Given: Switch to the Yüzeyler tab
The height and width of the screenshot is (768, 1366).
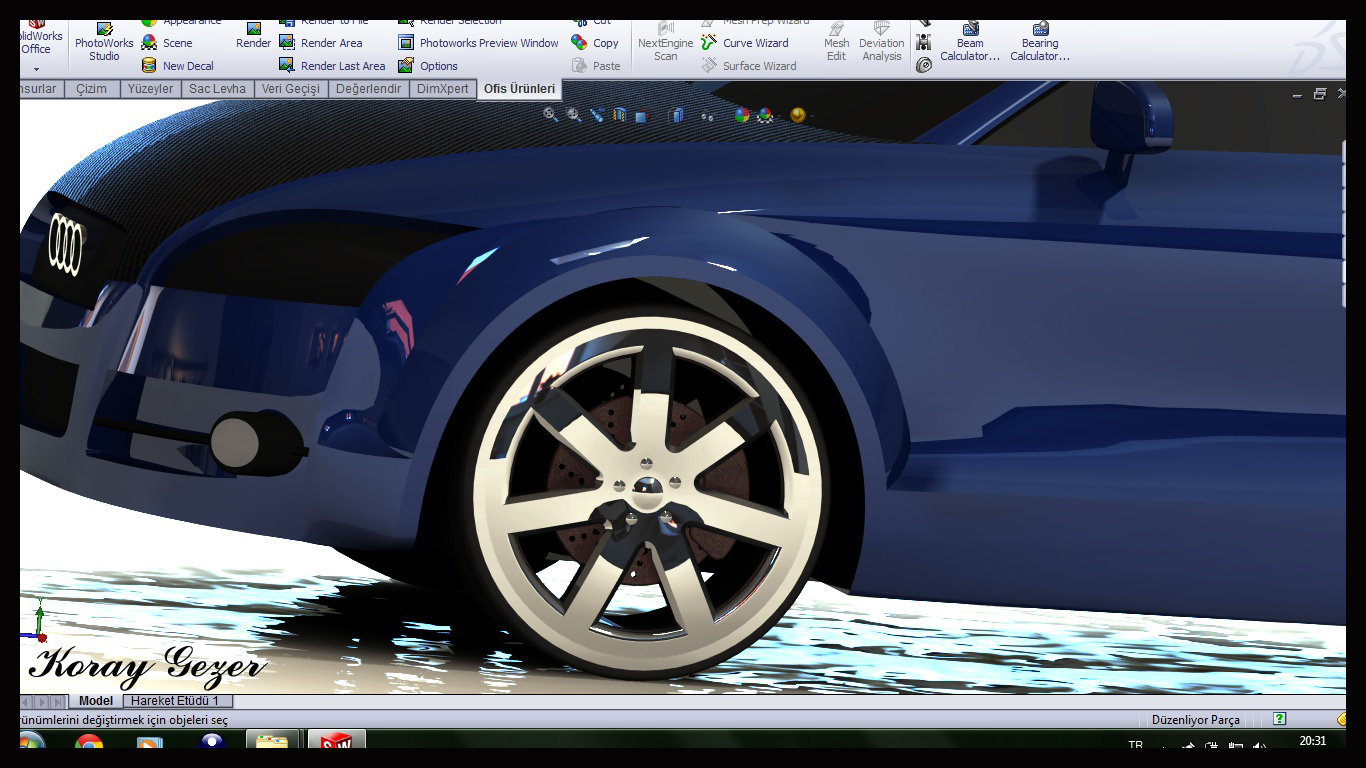Looking at the screenshot, I should [x=150, y=89].
